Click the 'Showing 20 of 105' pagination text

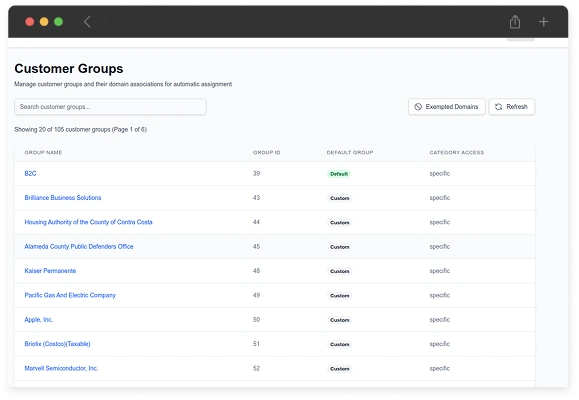(x=80, y=129)
